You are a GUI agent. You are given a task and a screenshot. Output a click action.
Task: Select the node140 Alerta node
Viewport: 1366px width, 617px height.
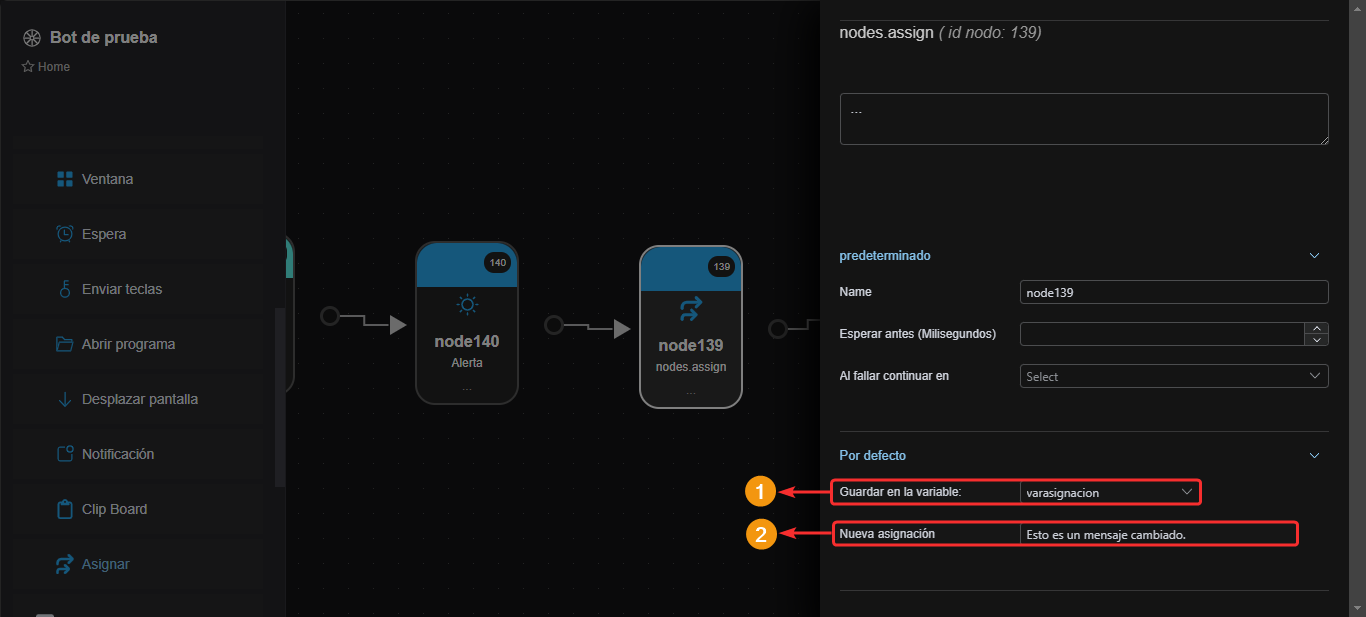467,323
